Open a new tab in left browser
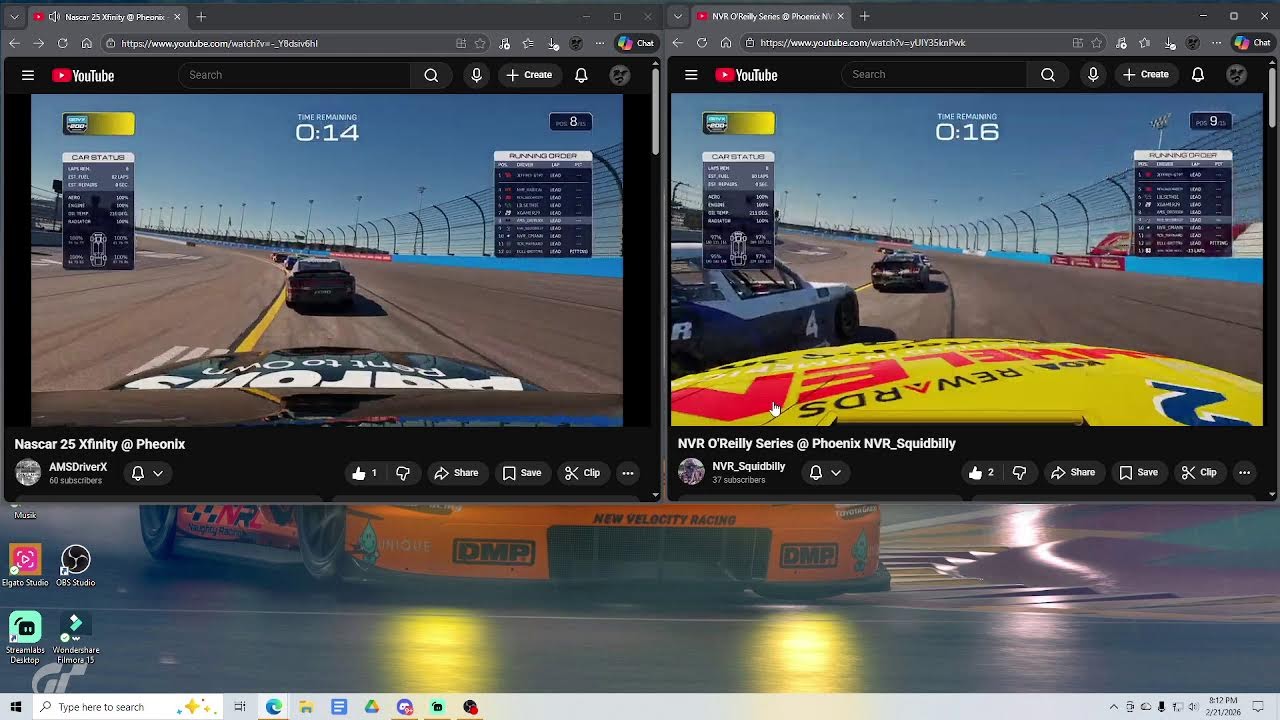Screen dimensions: 1280x720 [201, 17]
